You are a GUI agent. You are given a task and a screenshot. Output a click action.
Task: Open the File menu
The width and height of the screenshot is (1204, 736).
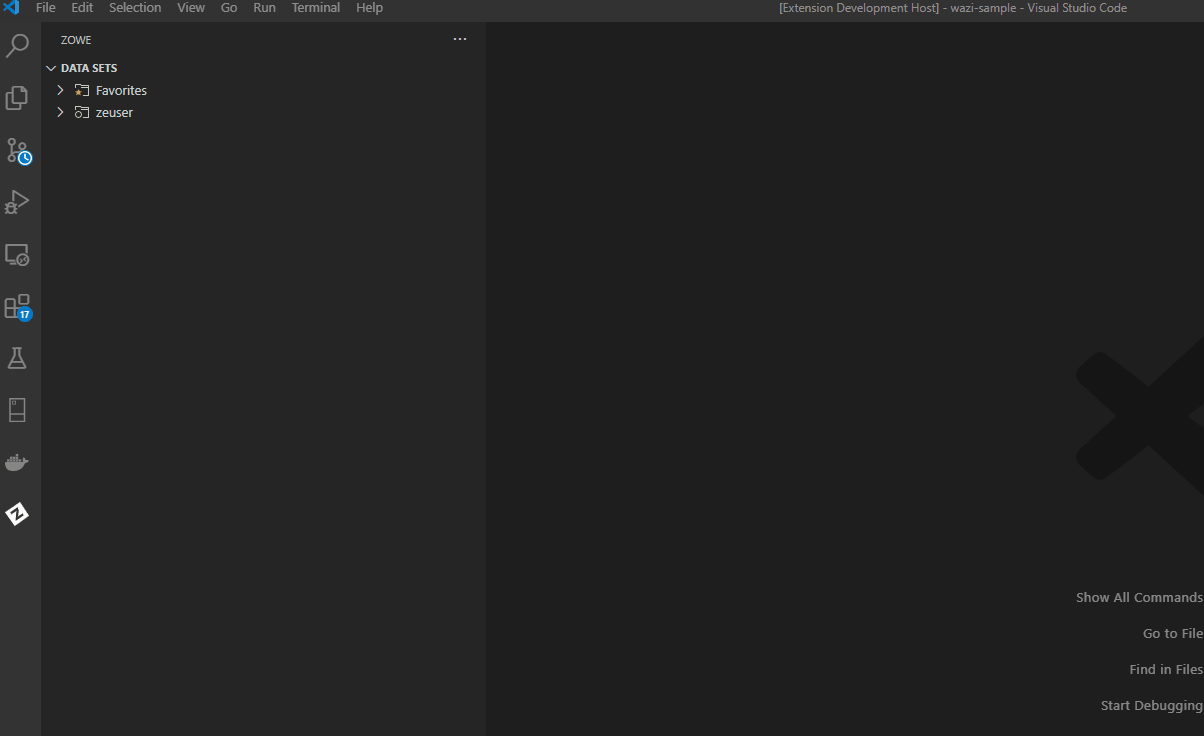click(x=46, y=8)
